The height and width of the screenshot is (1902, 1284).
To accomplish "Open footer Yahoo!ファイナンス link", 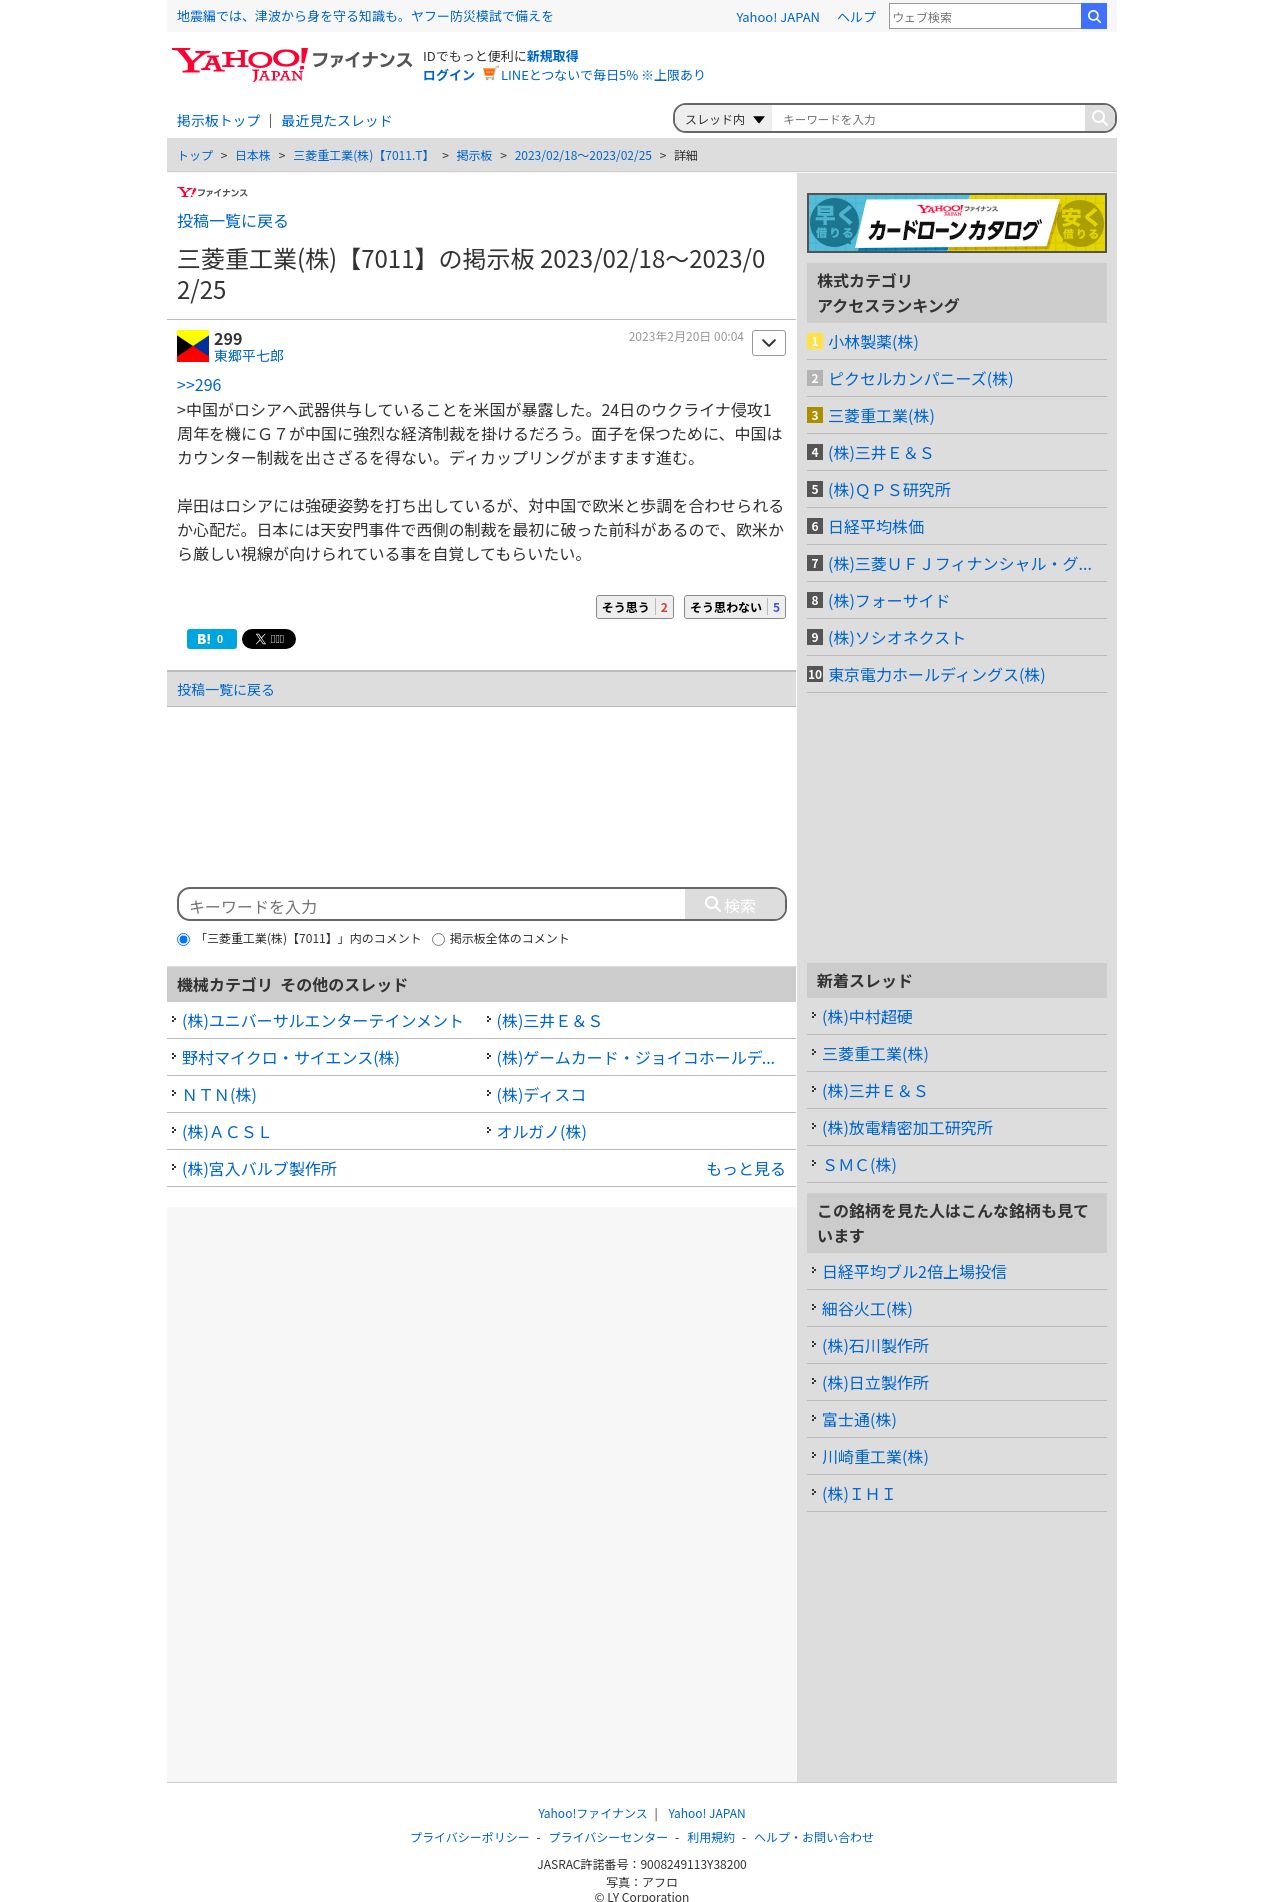I will pos(592,1814).
